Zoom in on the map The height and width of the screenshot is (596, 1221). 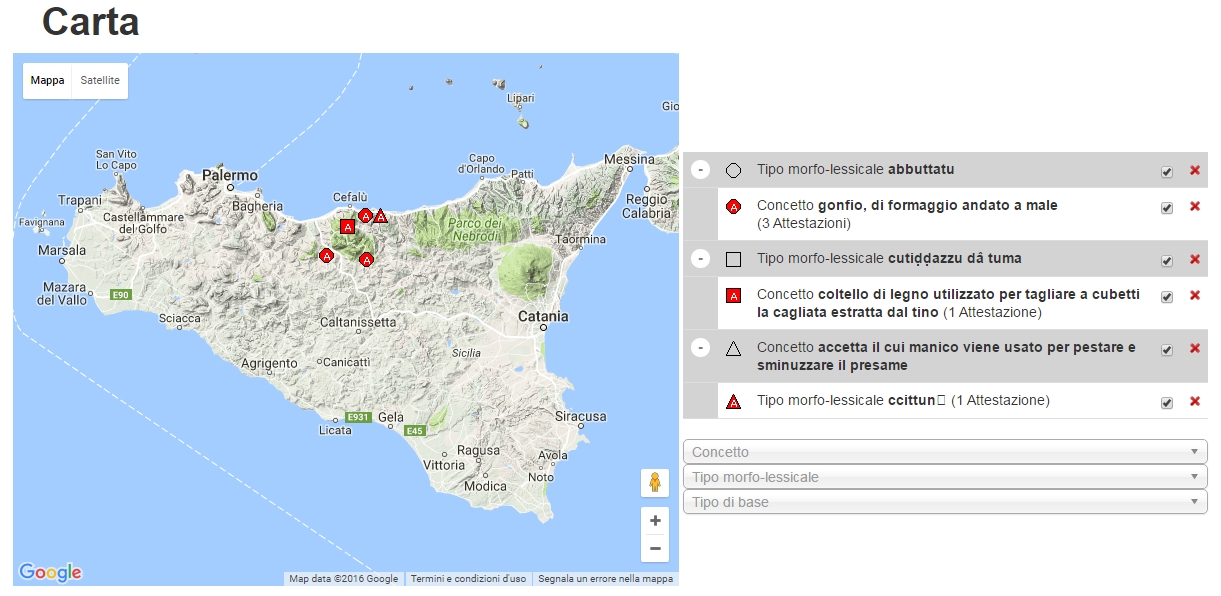[655, 521]
